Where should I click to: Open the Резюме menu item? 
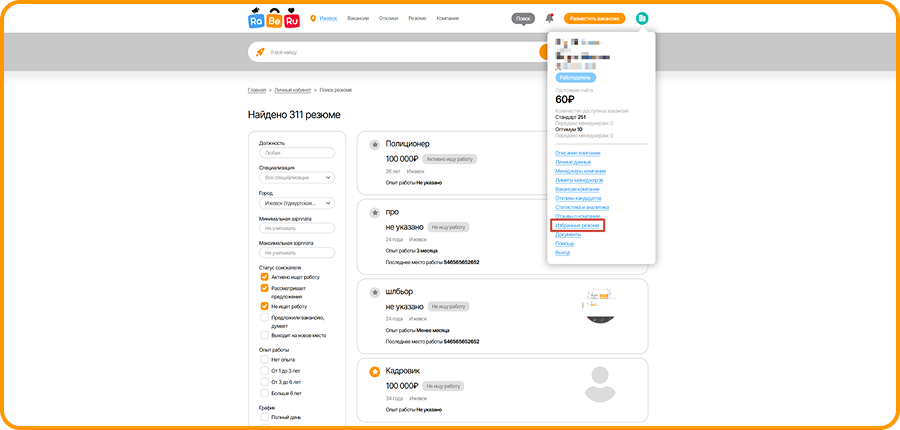coord(417,18)
